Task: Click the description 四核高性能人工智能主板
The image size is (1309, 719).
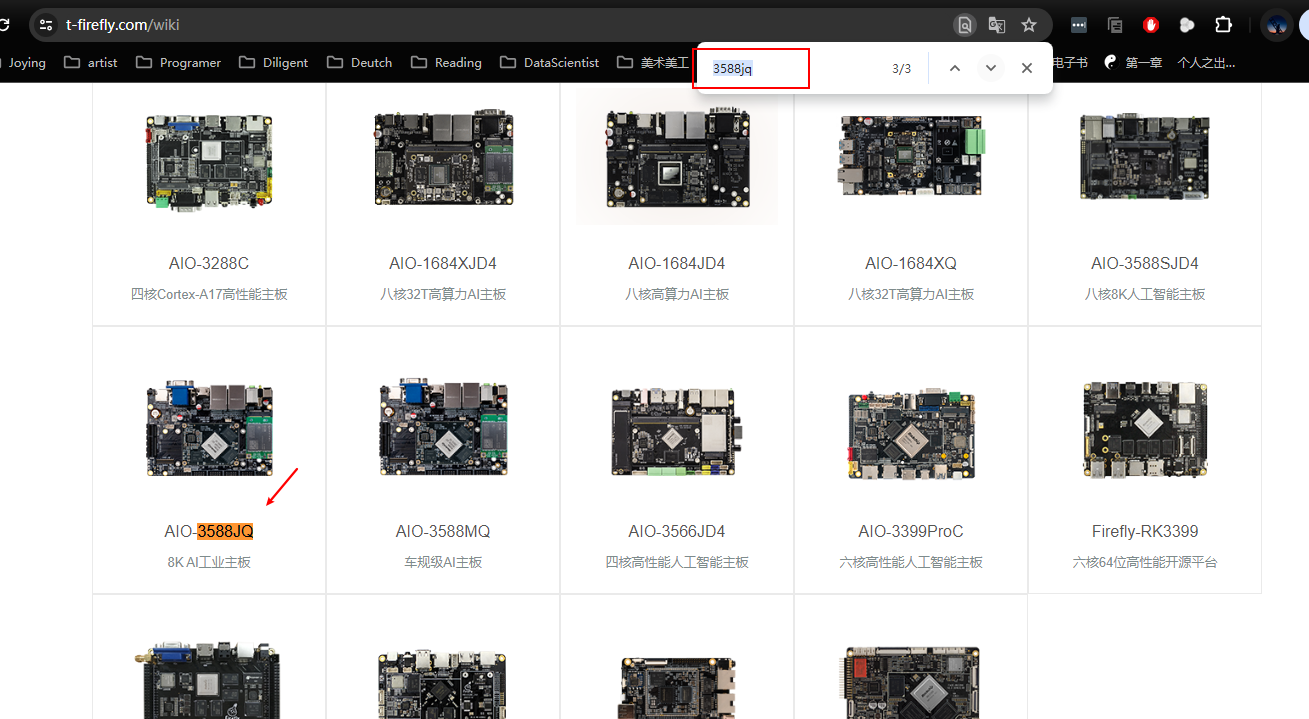Action: click(677, 562)
